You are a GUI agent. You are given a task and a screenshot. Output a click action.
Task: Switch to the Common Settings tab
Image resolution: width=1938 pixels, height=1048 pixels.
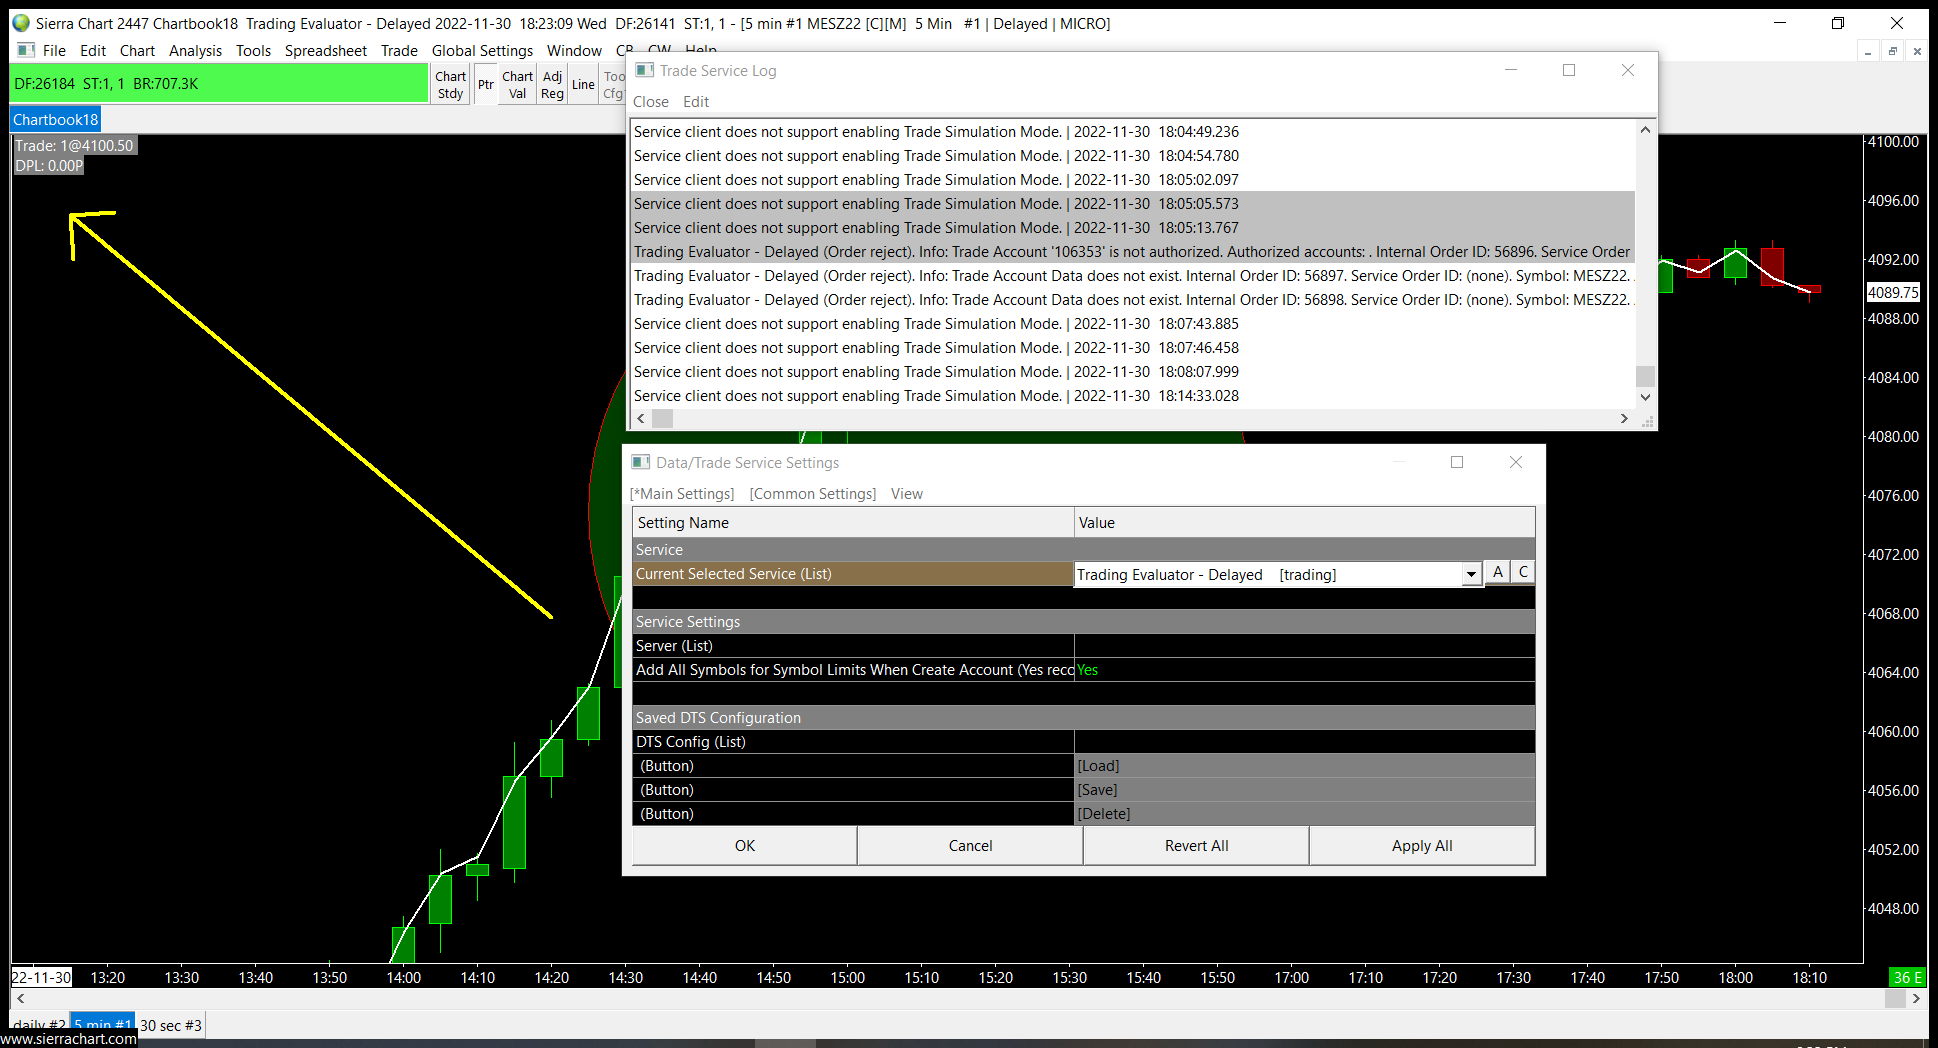tap(813, 494)
